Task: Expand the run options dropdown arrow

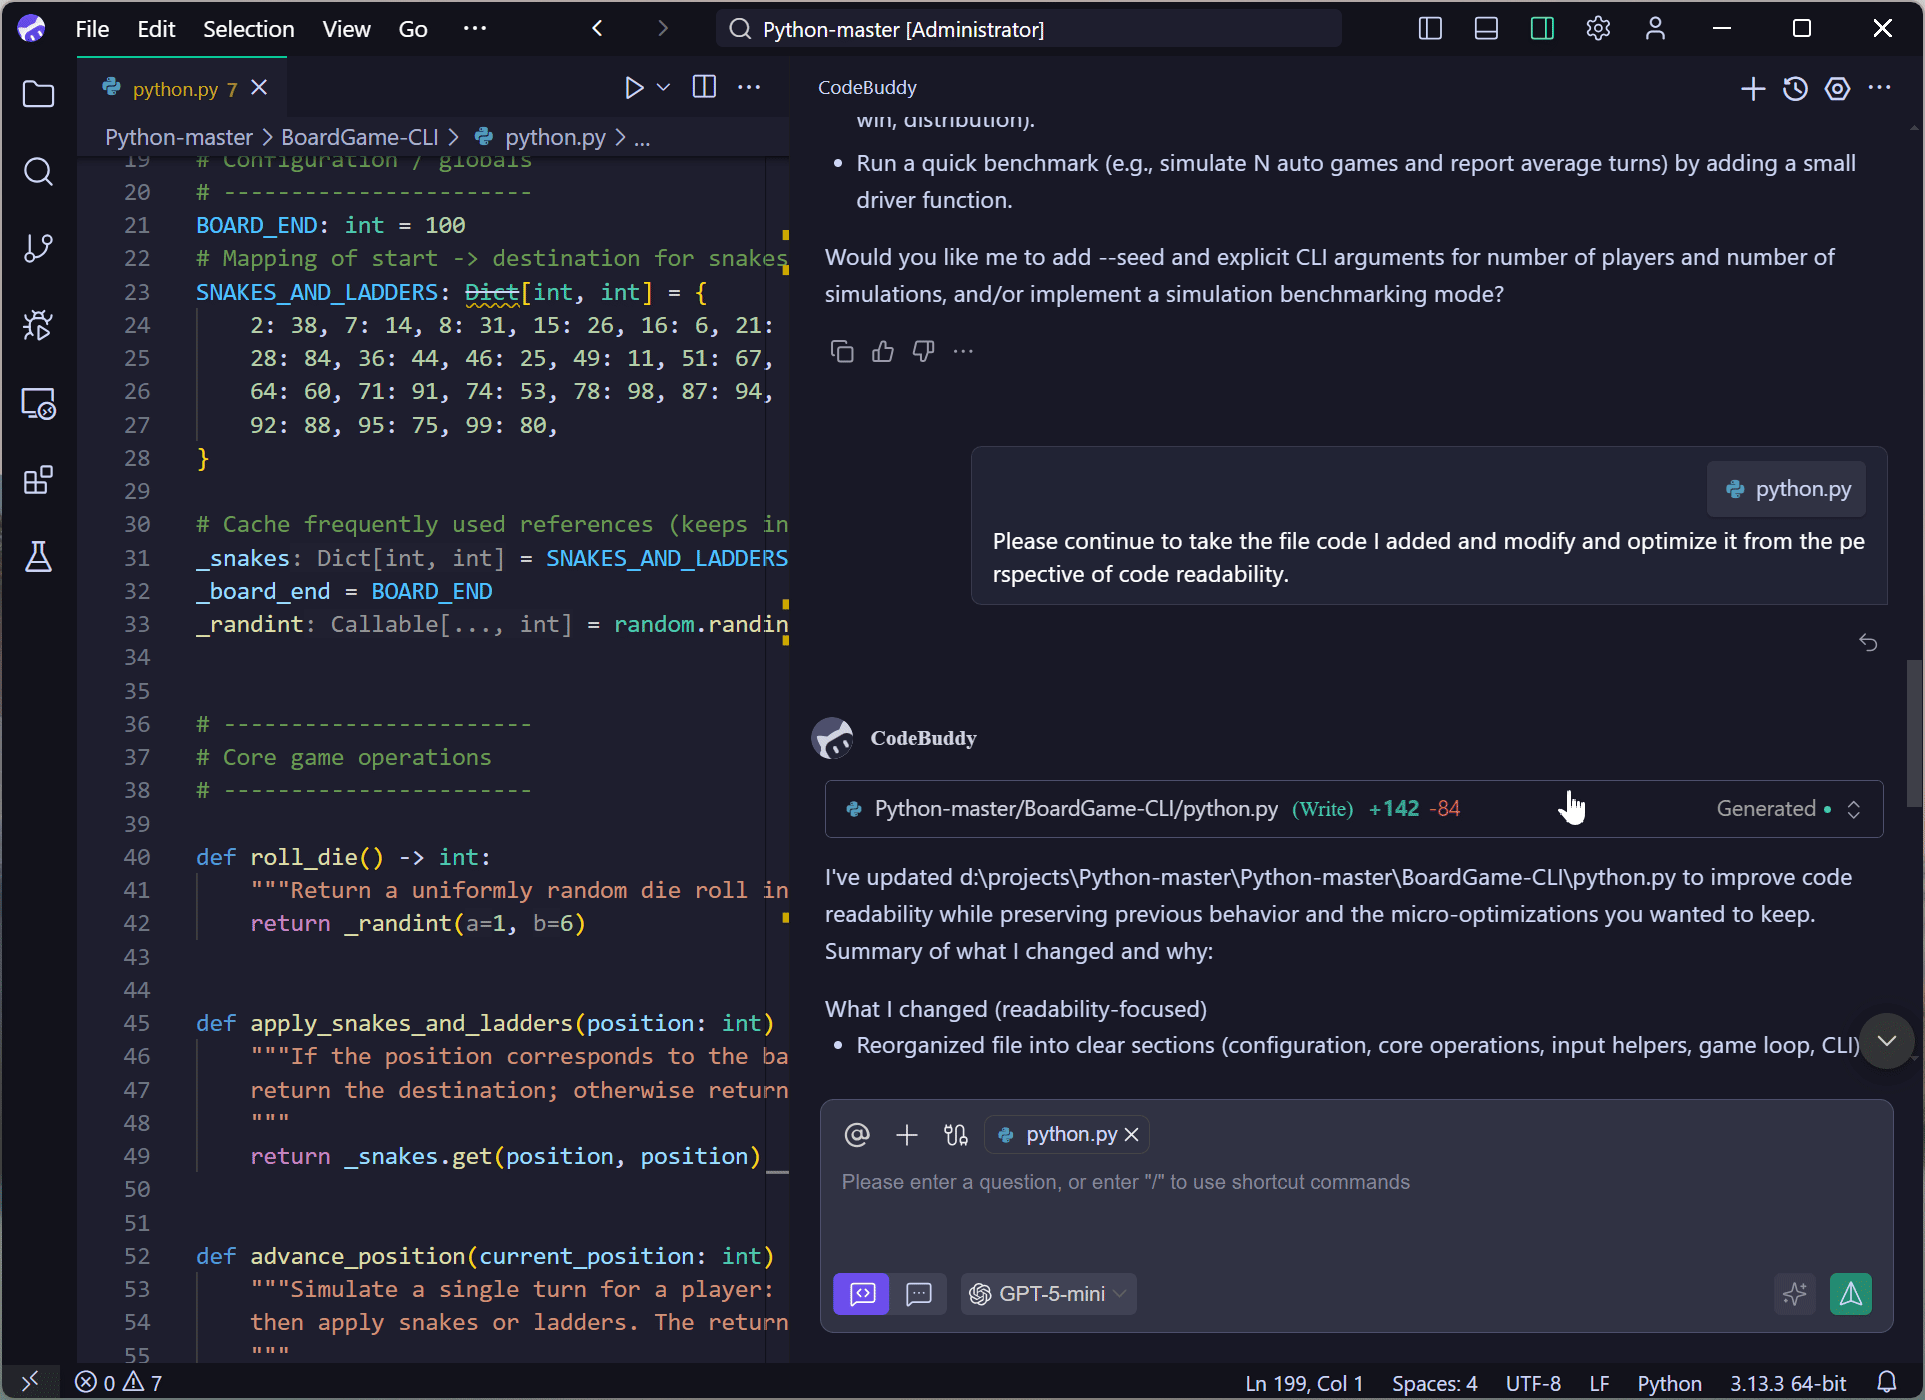Action: (663, 88)
